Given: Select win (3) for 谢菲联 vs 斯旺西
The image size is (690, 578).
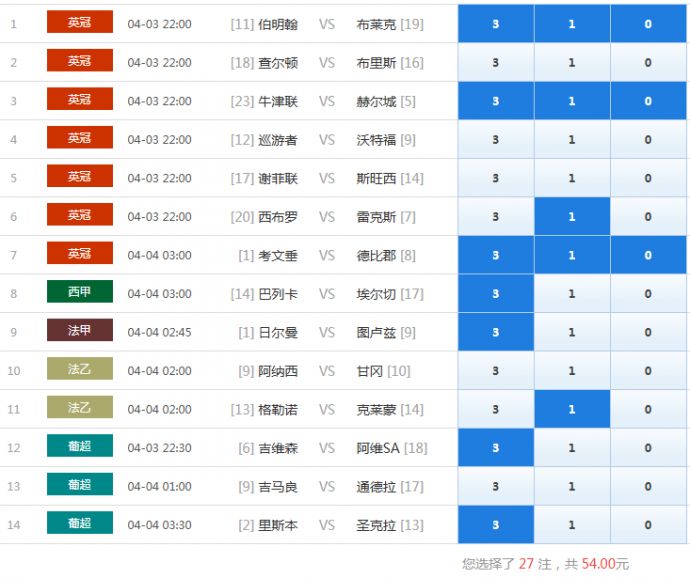Looking at the screenshot, I should click(x=496, y=178).
